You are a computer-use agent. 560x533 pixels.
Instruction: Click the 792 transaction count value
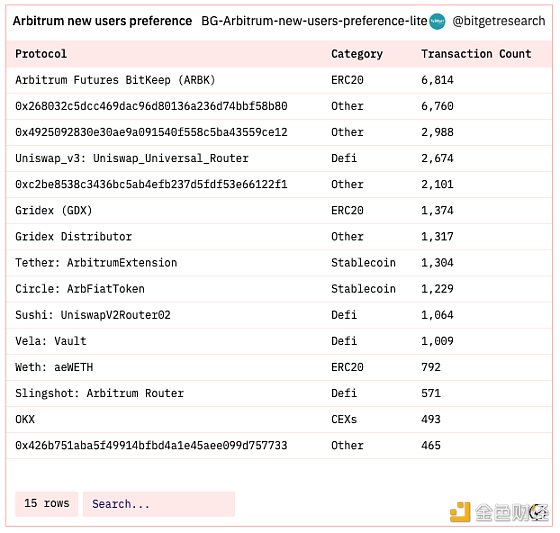point(431,367)
